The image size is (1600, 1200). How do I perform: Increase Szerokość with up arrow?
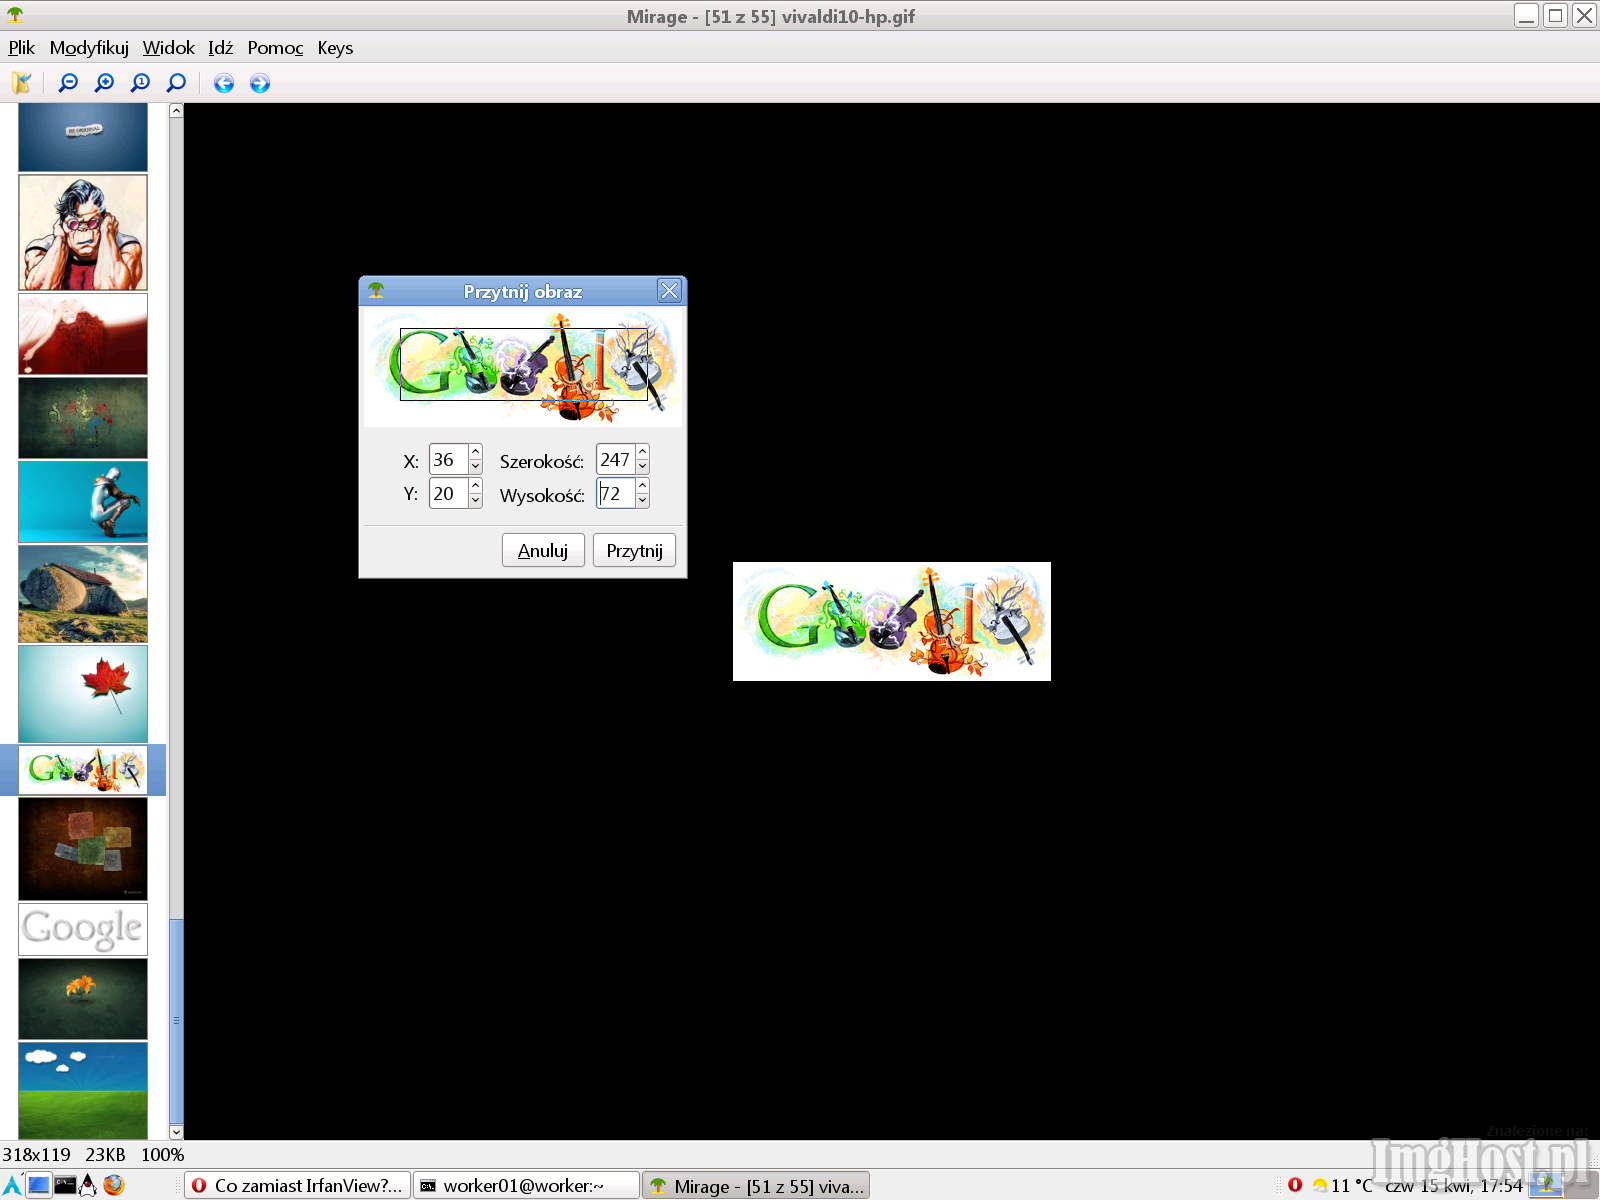(643, 452)
